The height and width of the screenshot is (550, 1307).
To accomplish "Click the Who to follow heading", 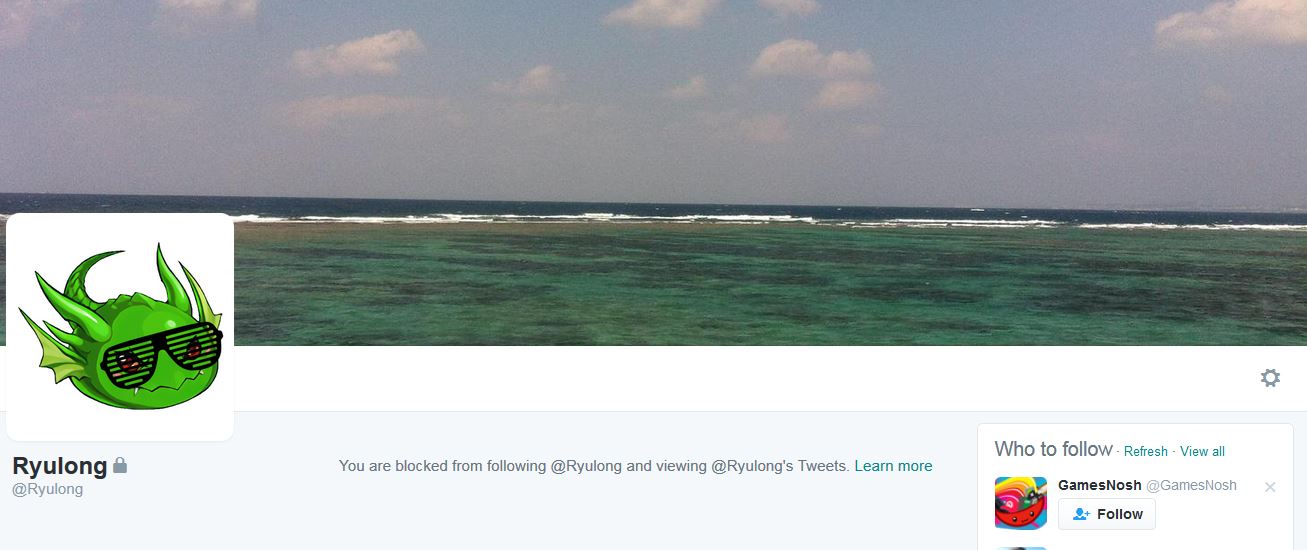I will pyautogui.click(x=1053, y=449).
